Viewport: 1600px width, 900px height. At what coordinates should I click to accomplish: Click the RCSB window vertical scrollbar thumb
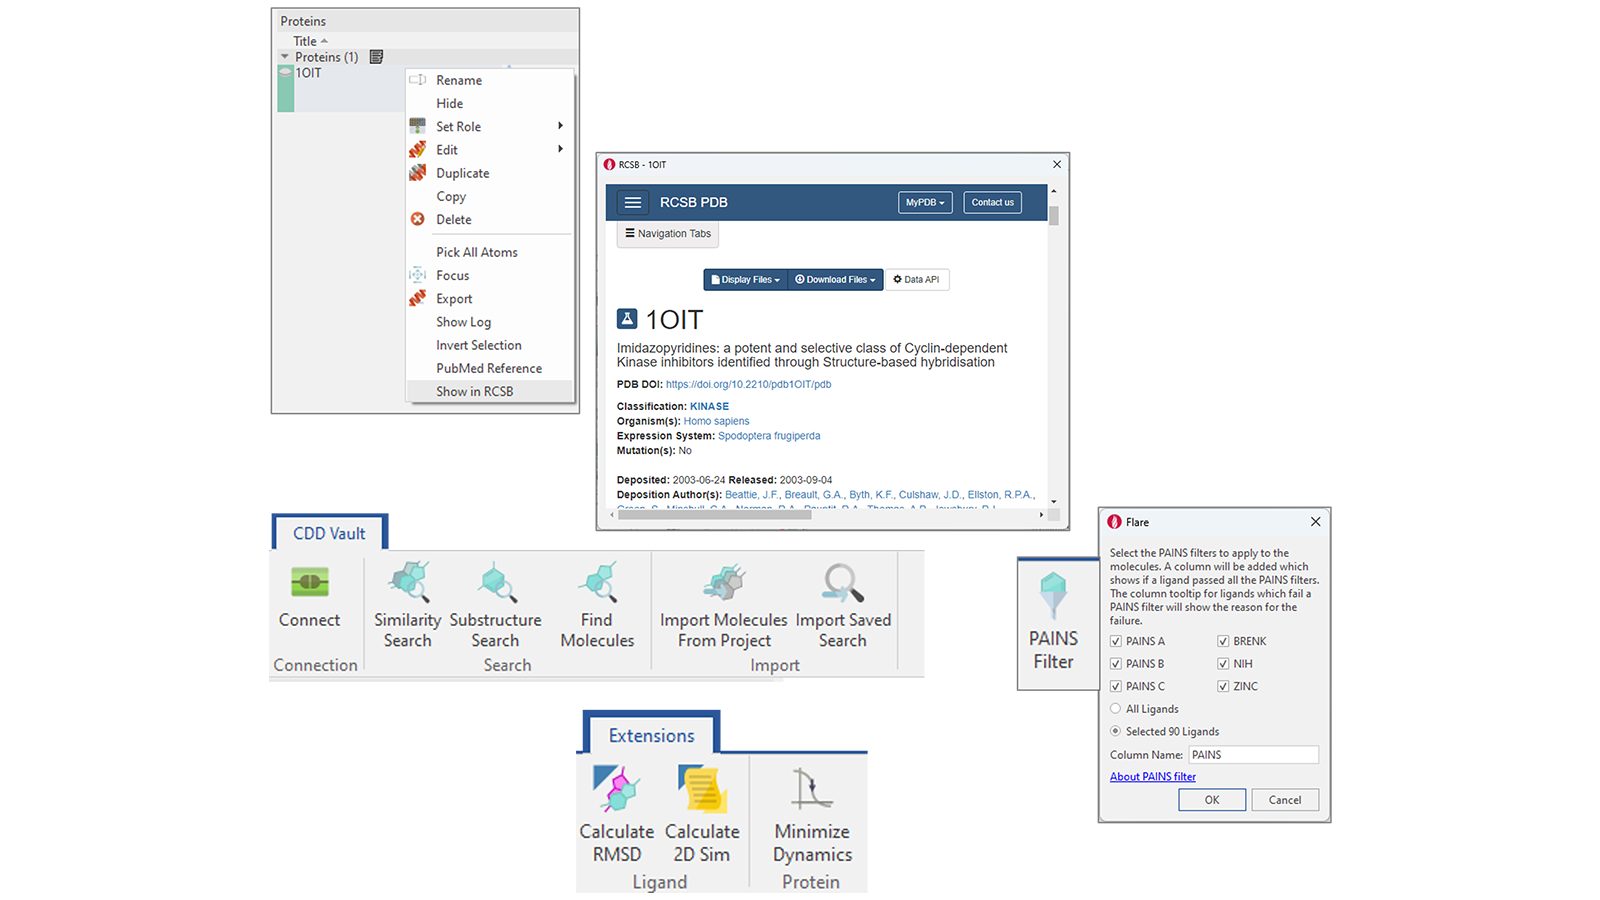pyautogui.click(x=1054, y=216)
